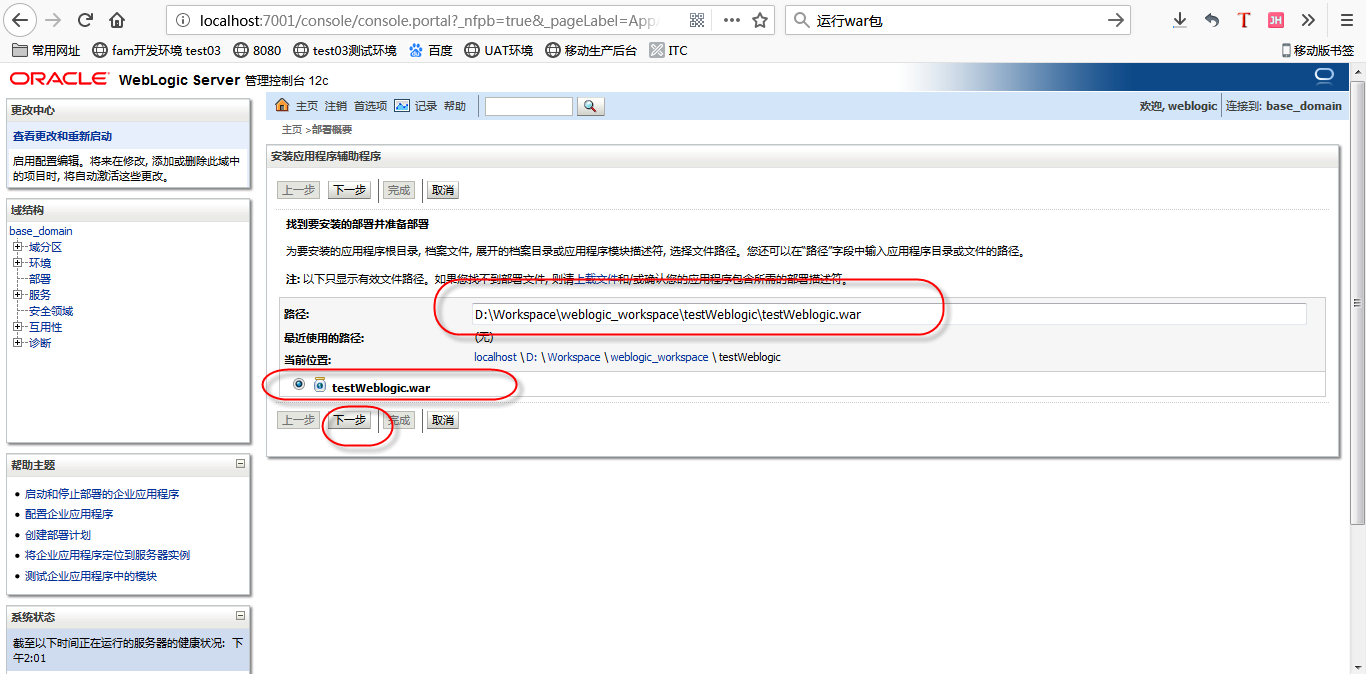Click bottom 下一步 next button
This screenshot has width=1366, height=674.
(349, 420)
